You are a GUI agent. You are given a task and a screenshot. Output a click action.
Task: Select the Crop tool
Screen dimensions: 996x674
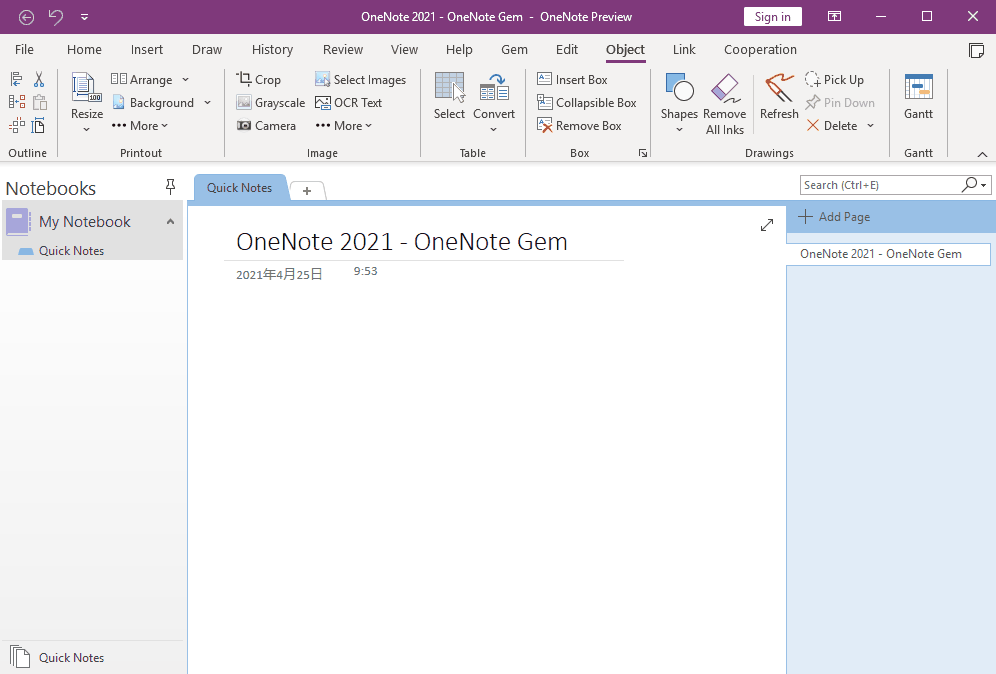pos(259,79)
